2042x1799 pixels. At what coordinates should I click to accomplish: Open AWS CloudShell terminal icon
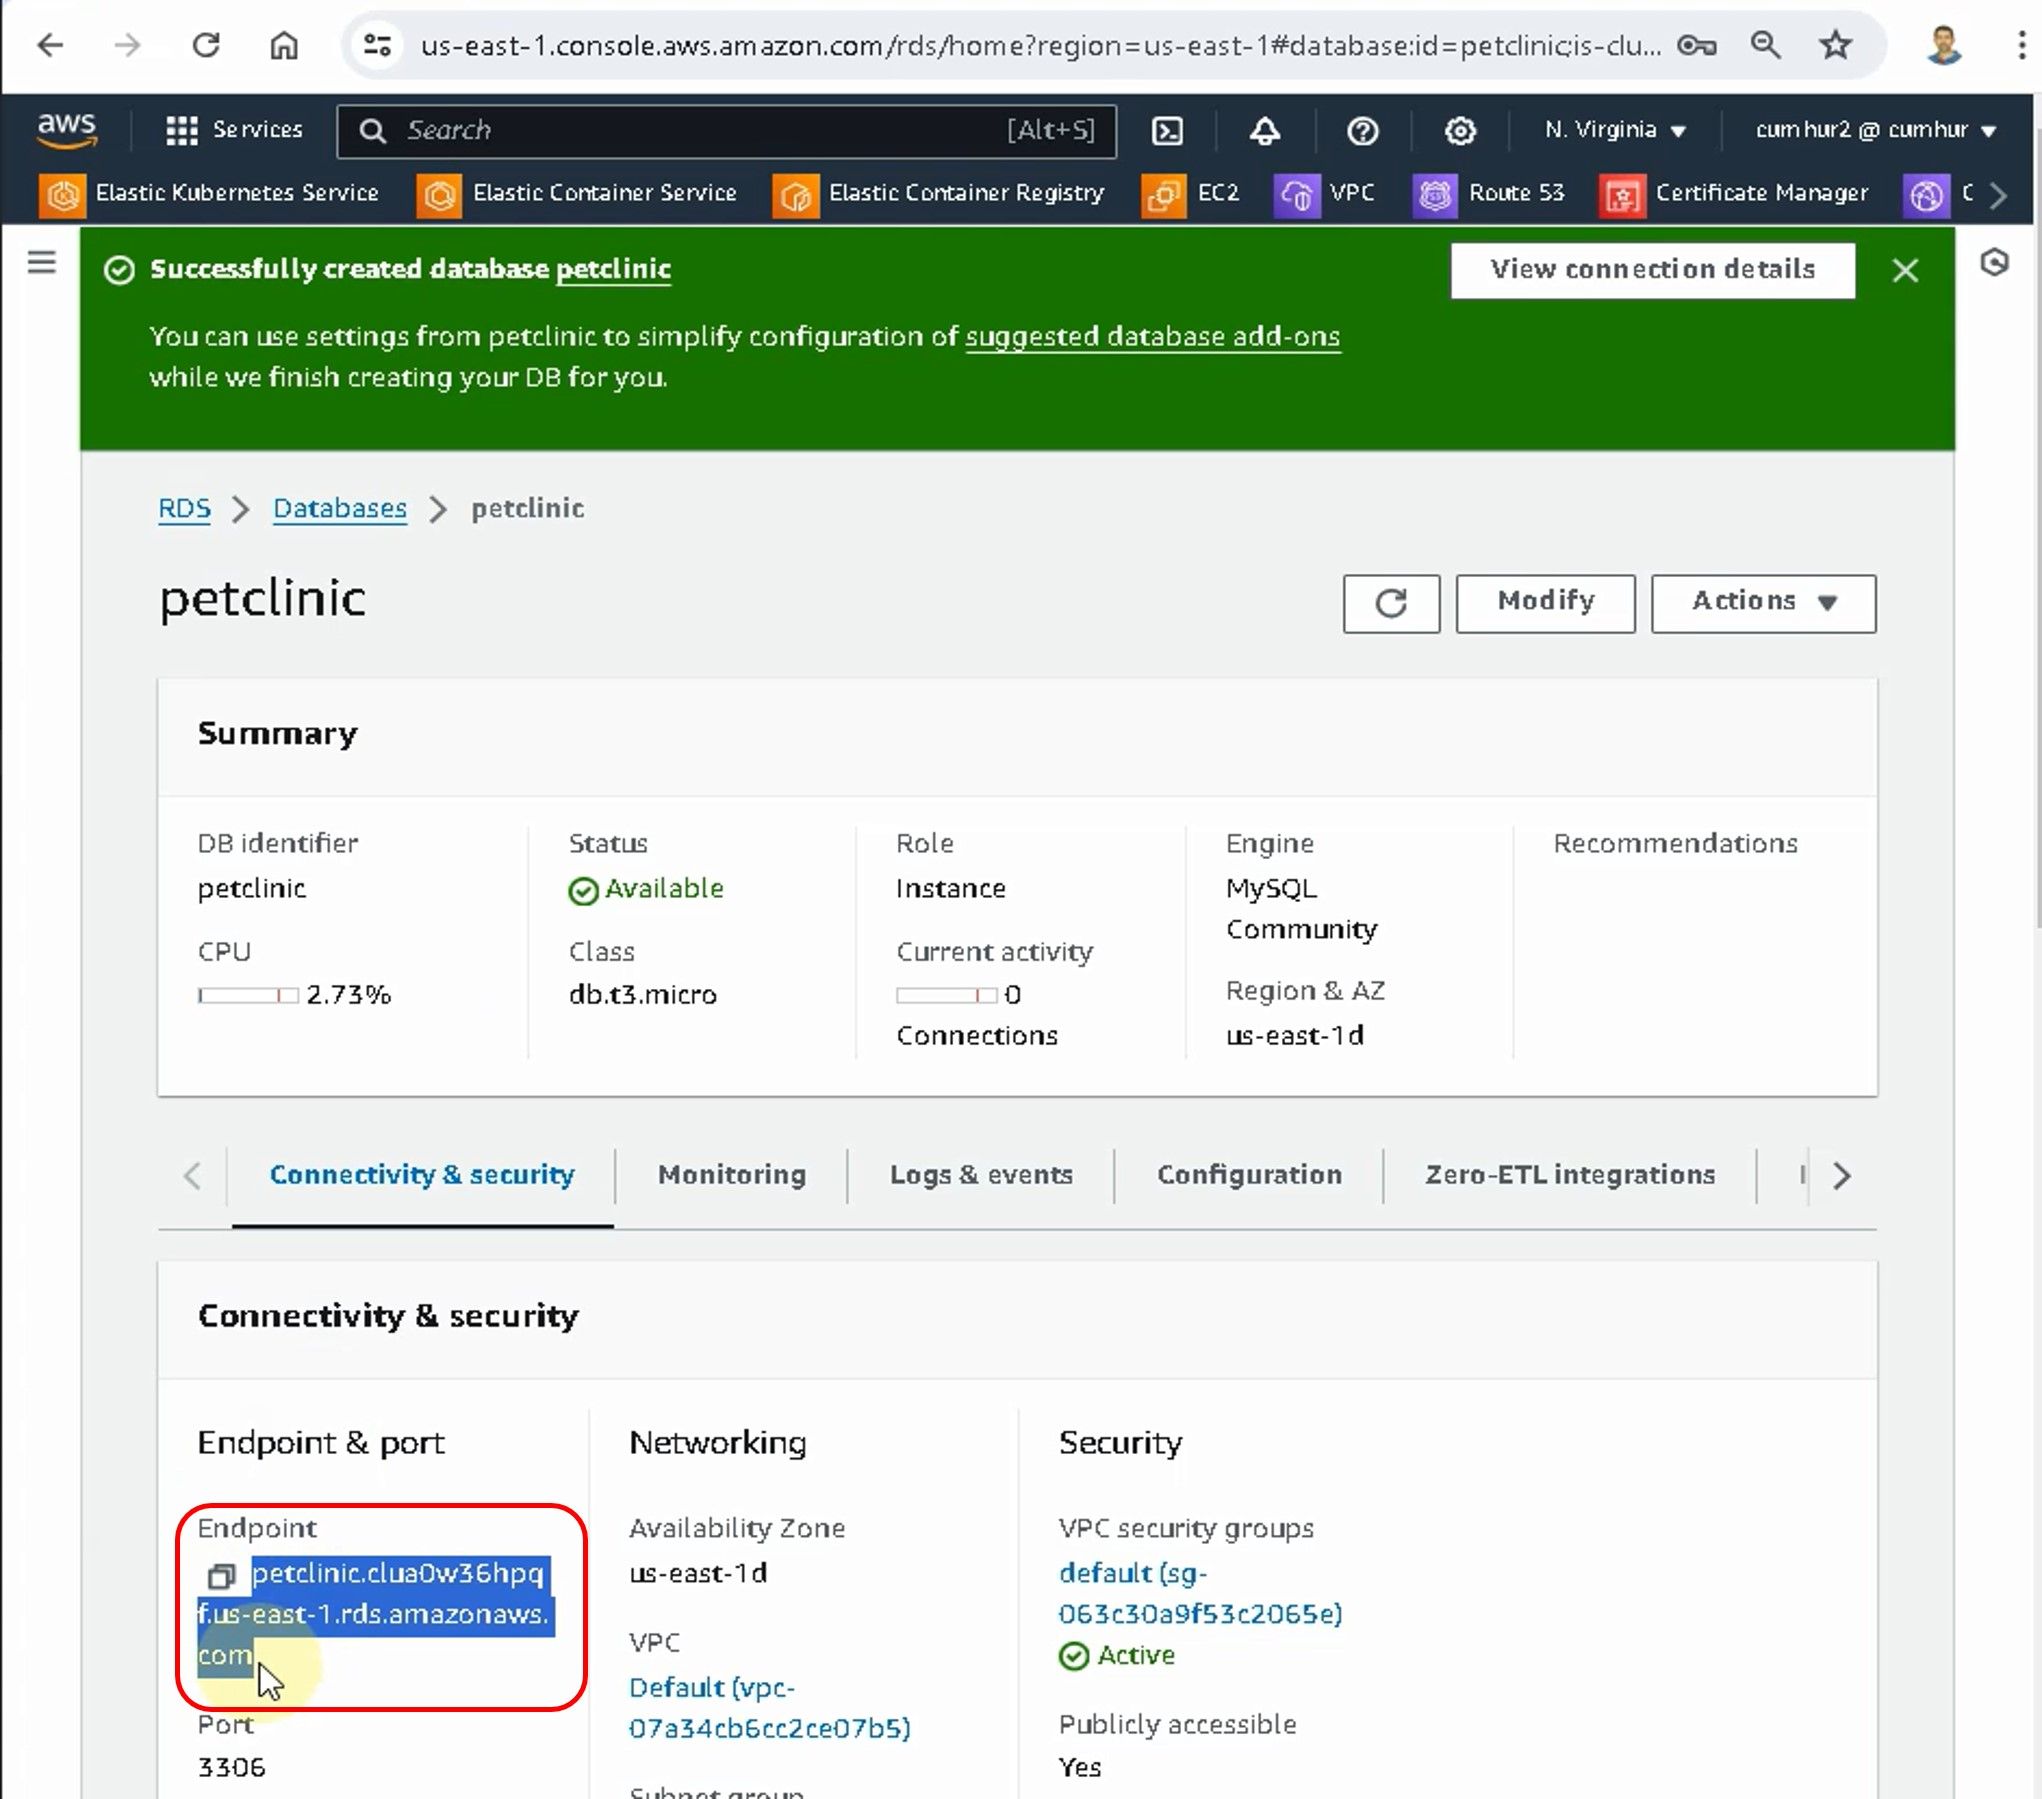1167,131
